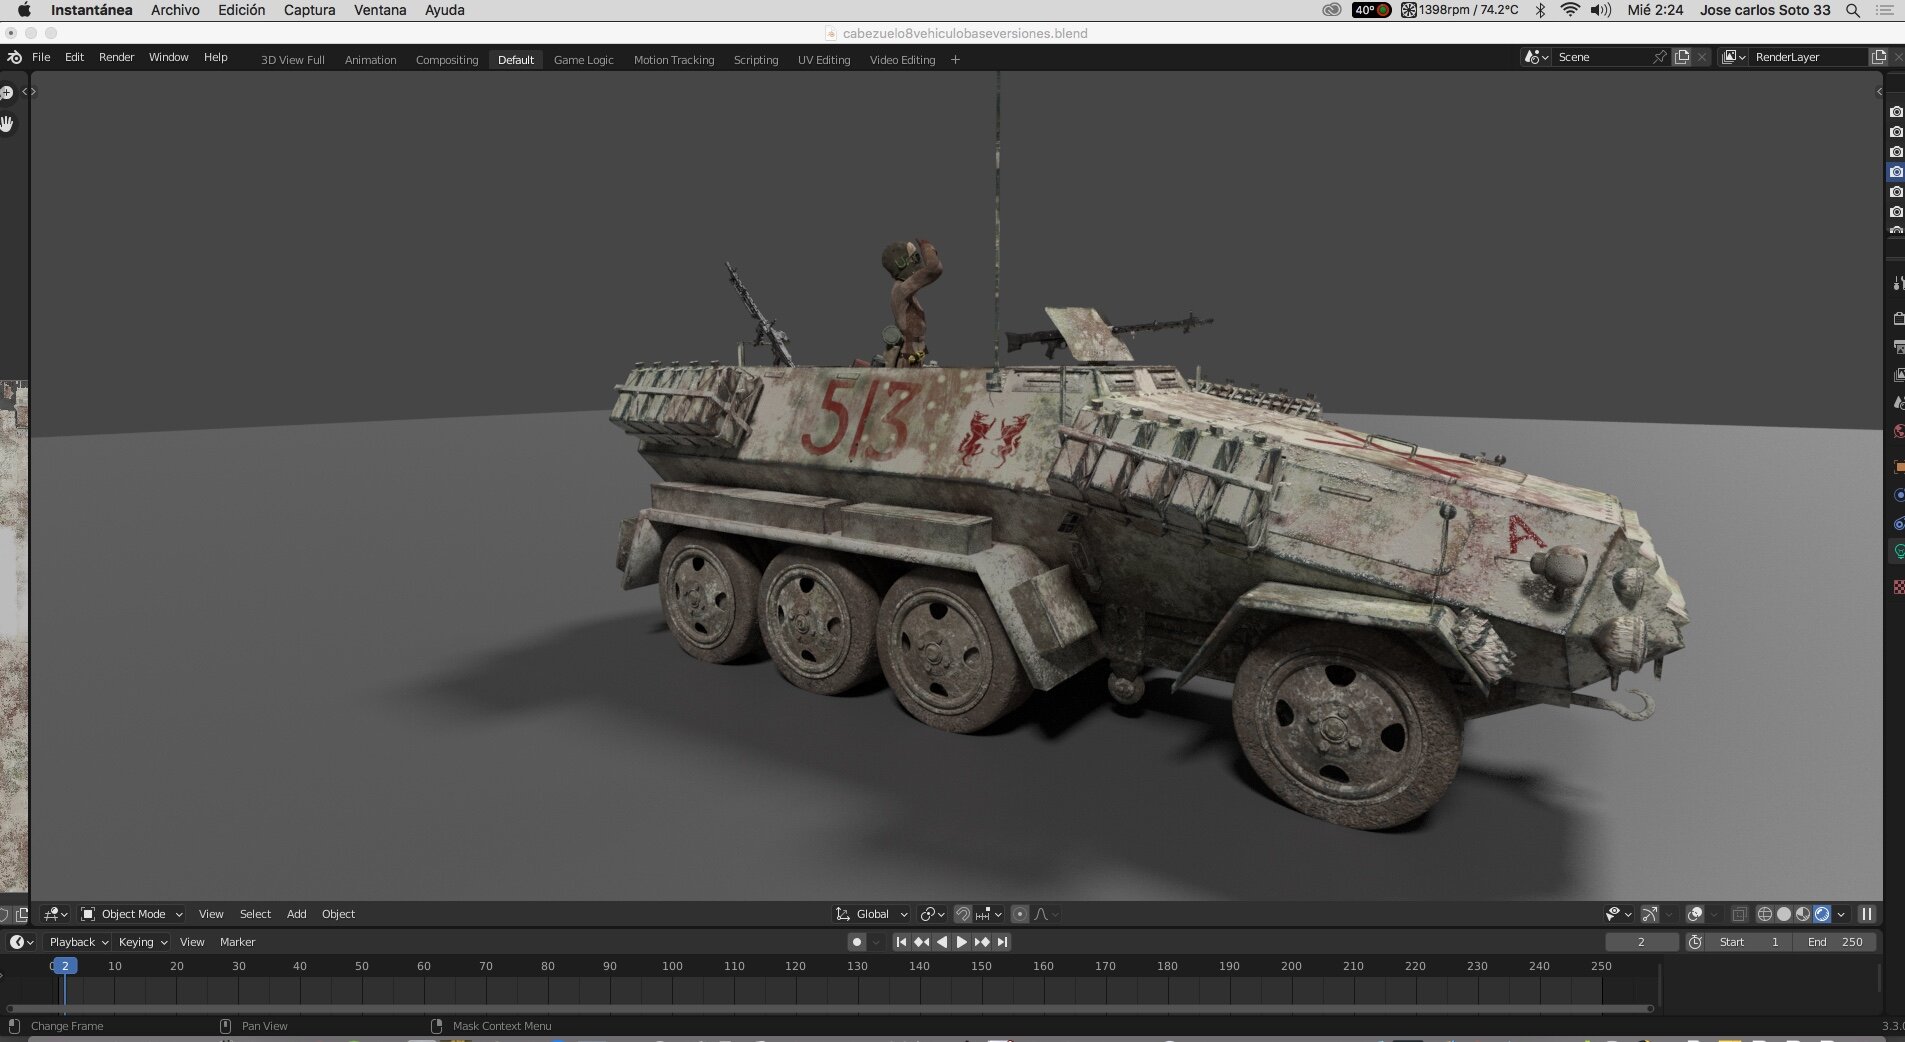The width and height of the screenshot is (1905, 1042).
Task: Play the animation forward
Action: [962, 942]
